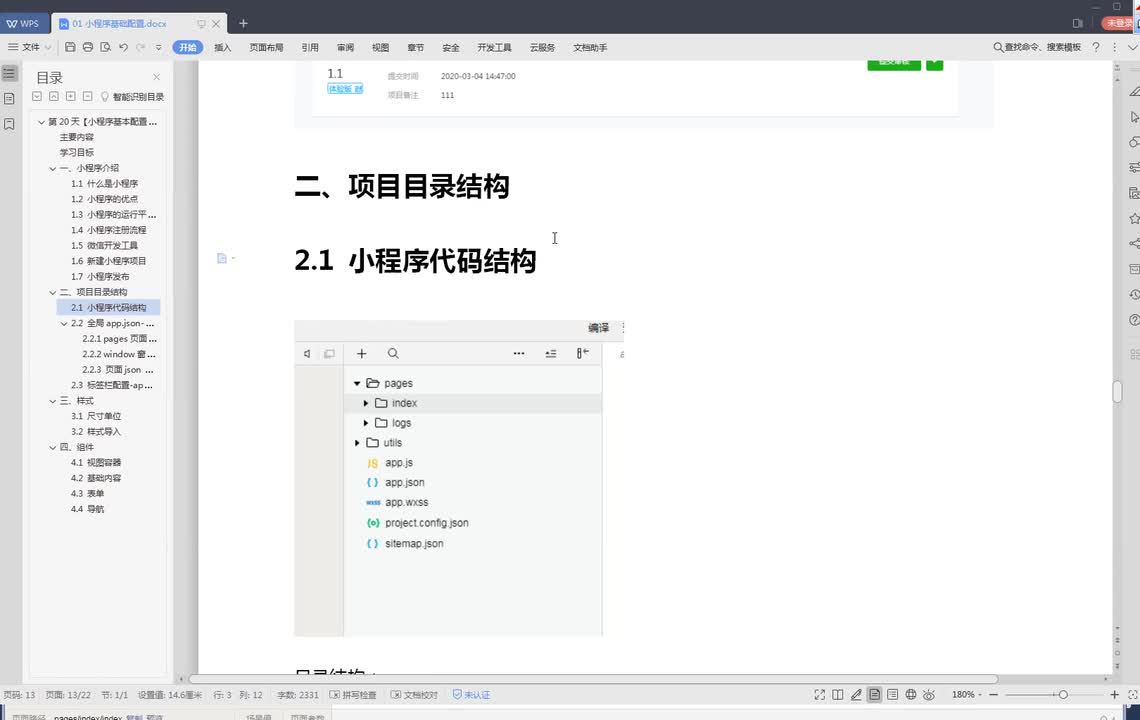This screenshot has width=1140, height=720.
Task: Click the outline minus box icon
Action: tap(87, 96)
